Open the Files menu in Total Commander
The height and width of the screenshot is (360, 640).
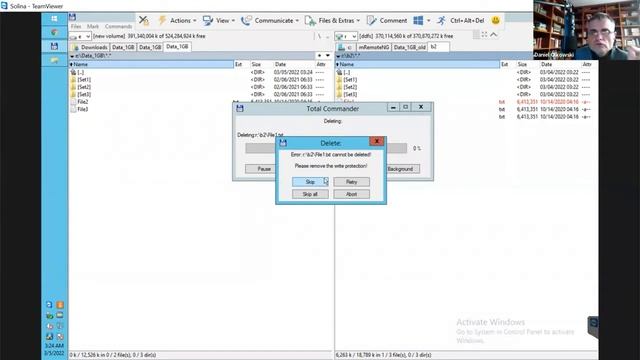[76, 27]
